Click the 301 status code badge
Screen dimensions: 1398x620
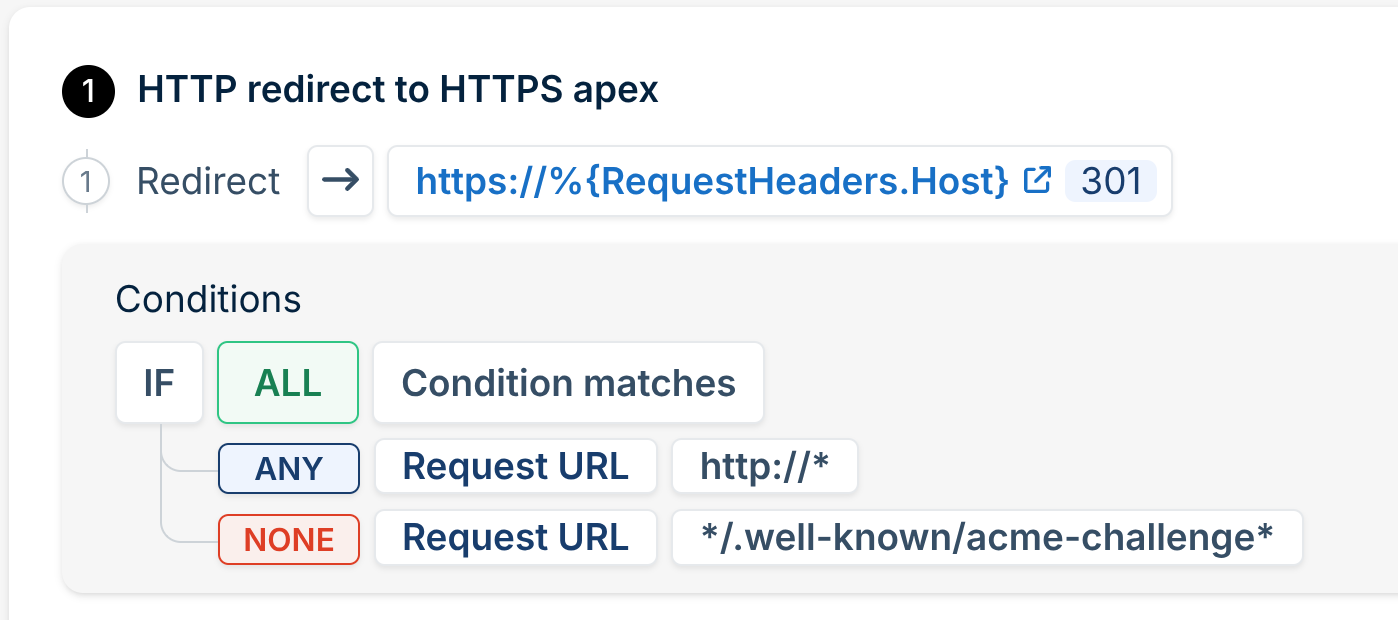(1111, 181)
